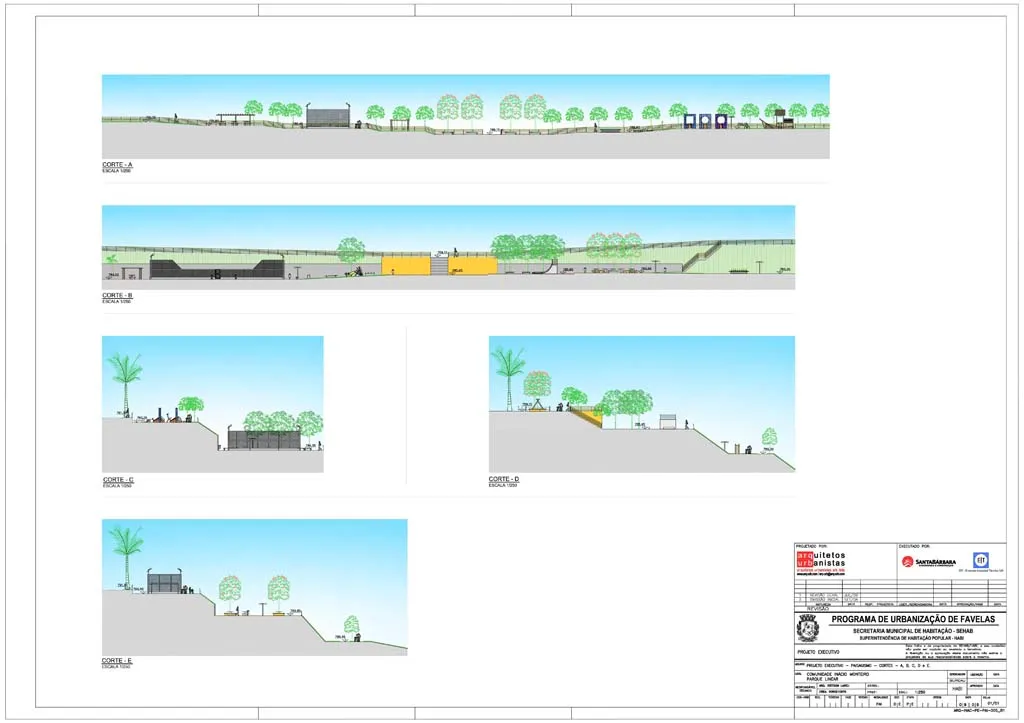Click the dark fenced court building in Corte A
This screenshot has width=1024, height=723.
pyautogui.click(x=326, y=117)
